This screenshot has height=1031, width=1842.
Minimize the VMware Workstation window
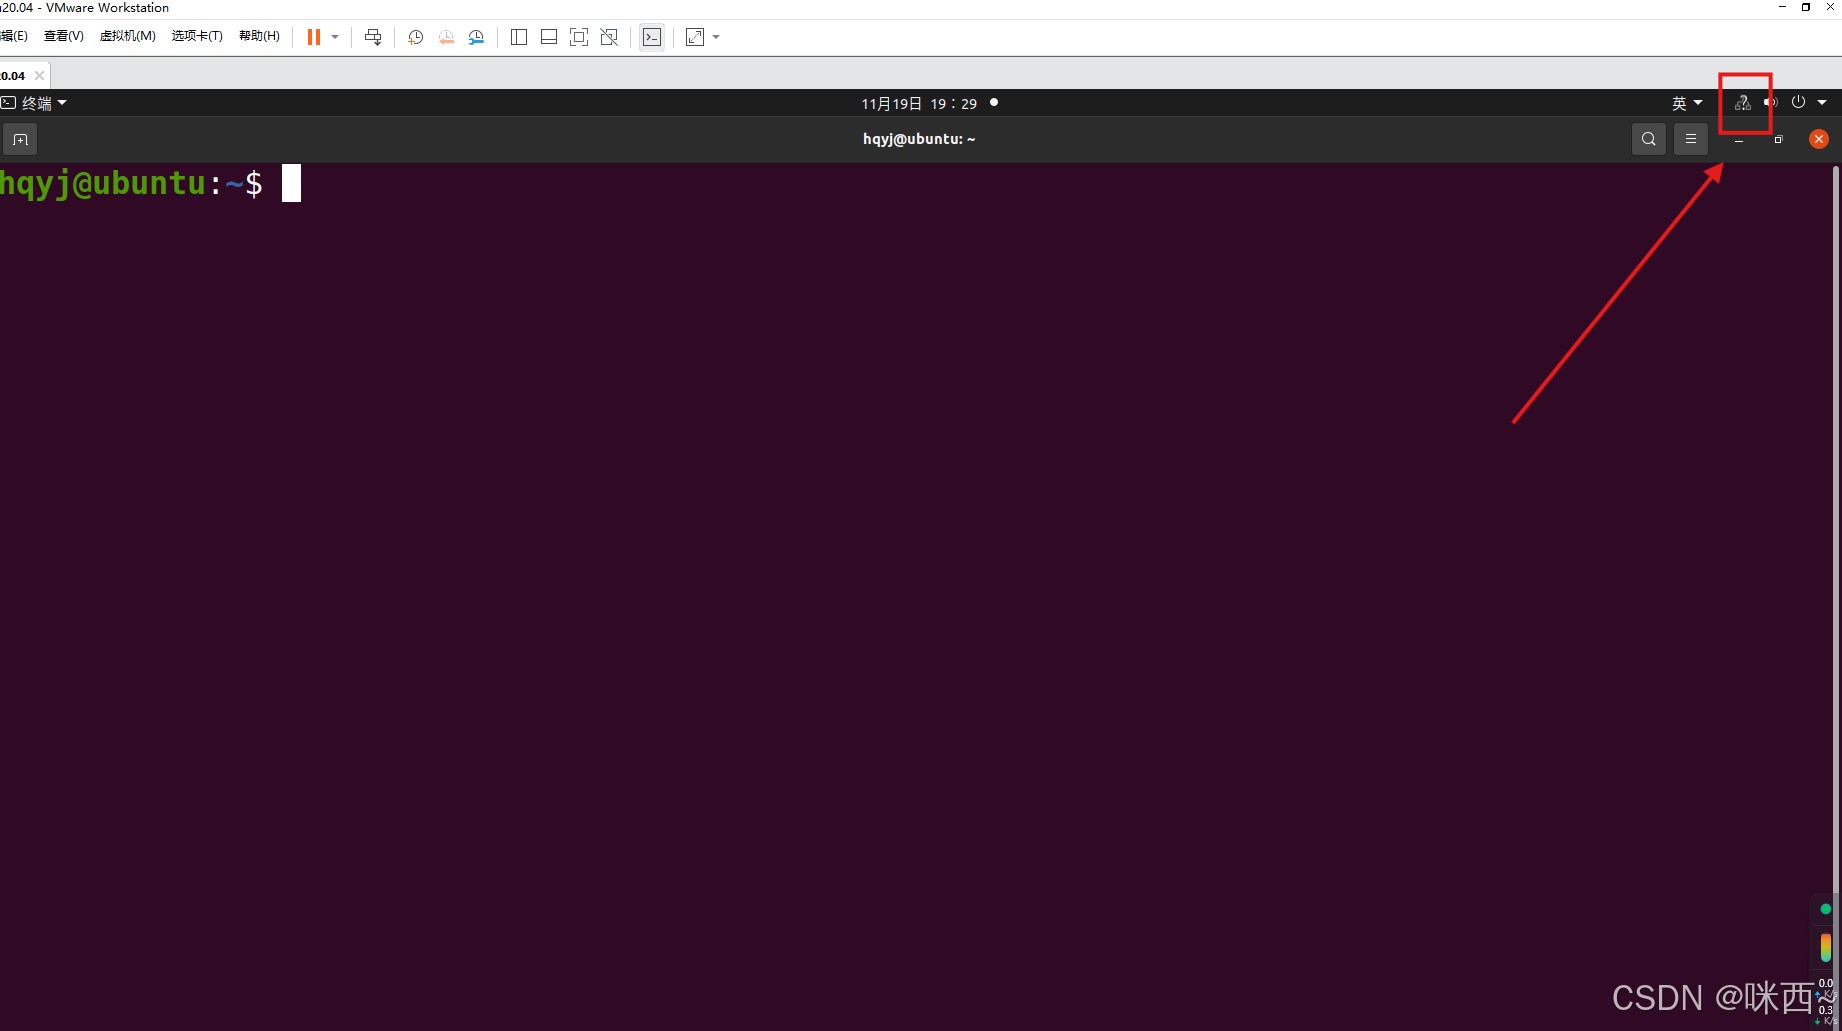pyautogui.click(x=1782, y=7)
